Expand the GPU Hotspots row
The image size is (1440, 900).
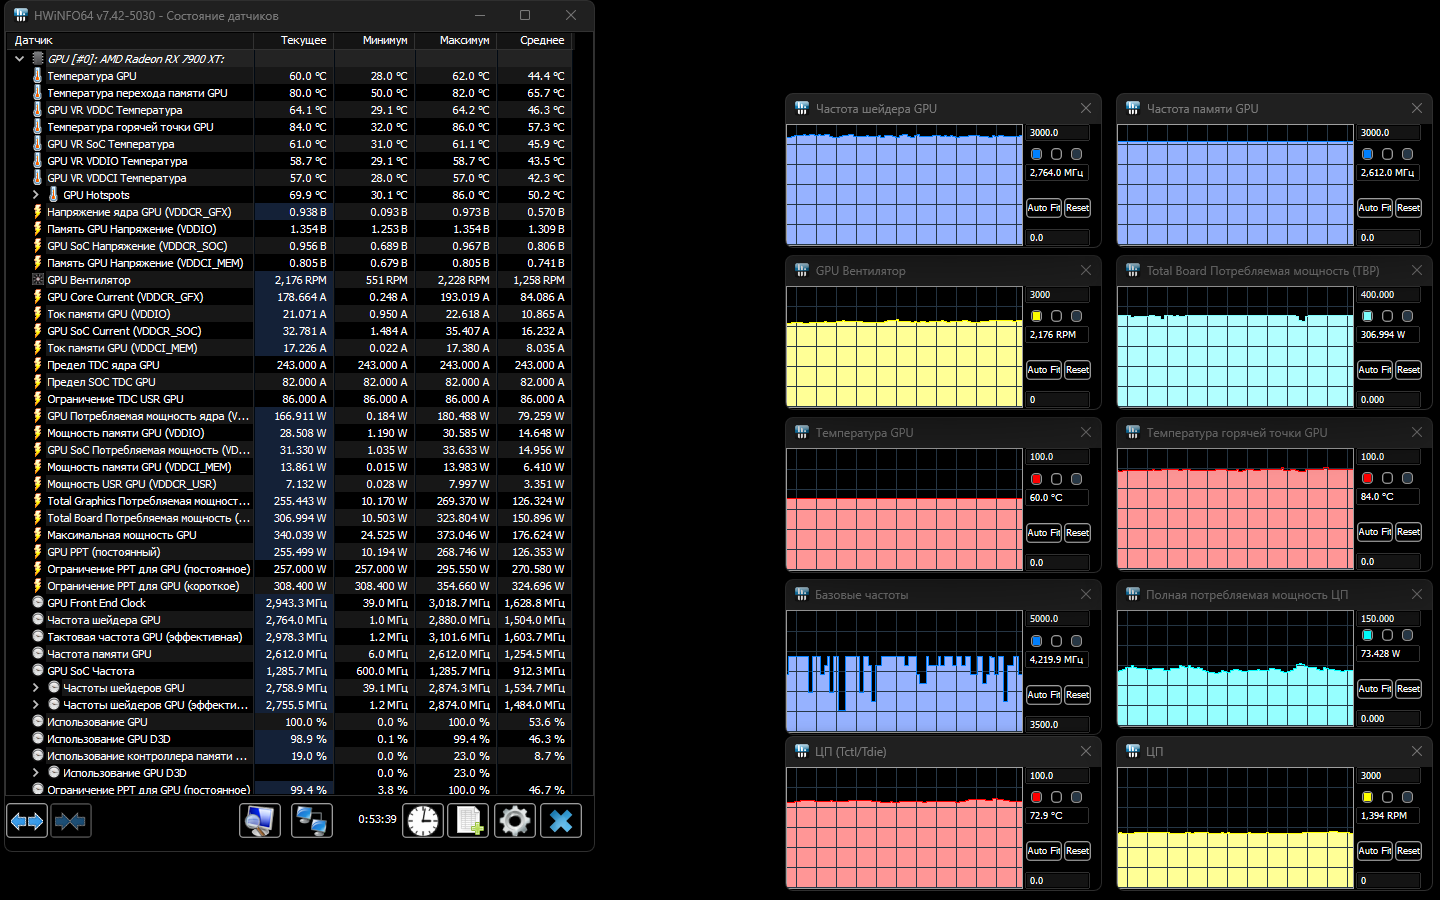pos(35,195)
